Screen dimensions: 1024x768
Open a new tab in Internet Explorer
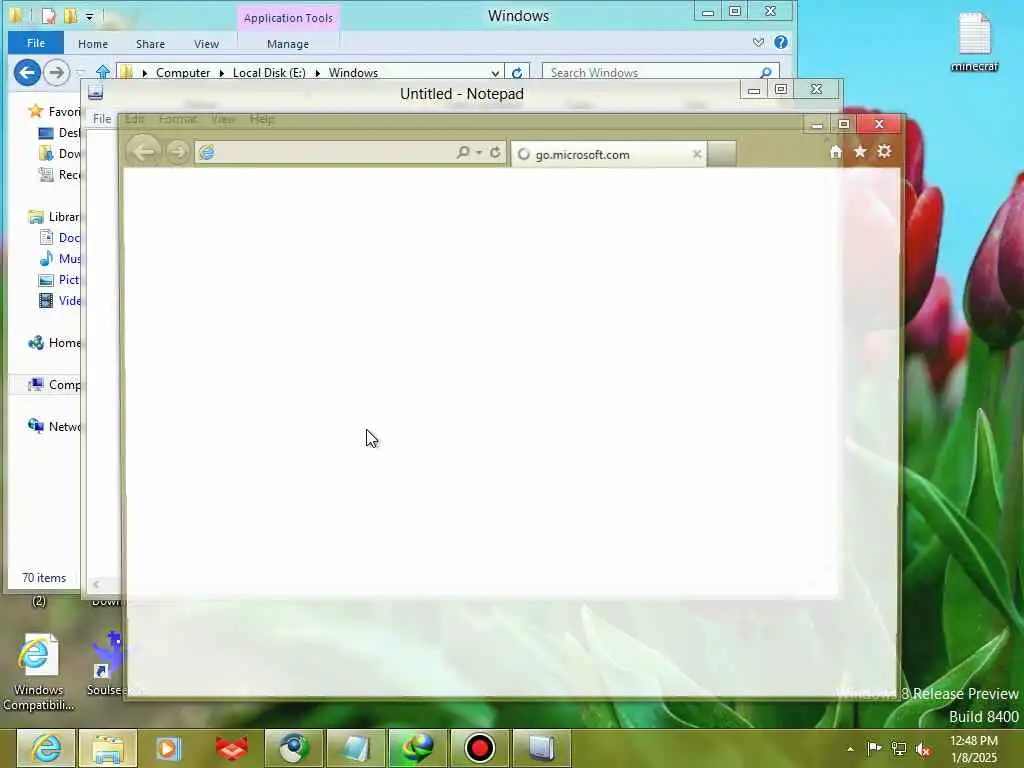pyautogui.click(x=722, y=154)
